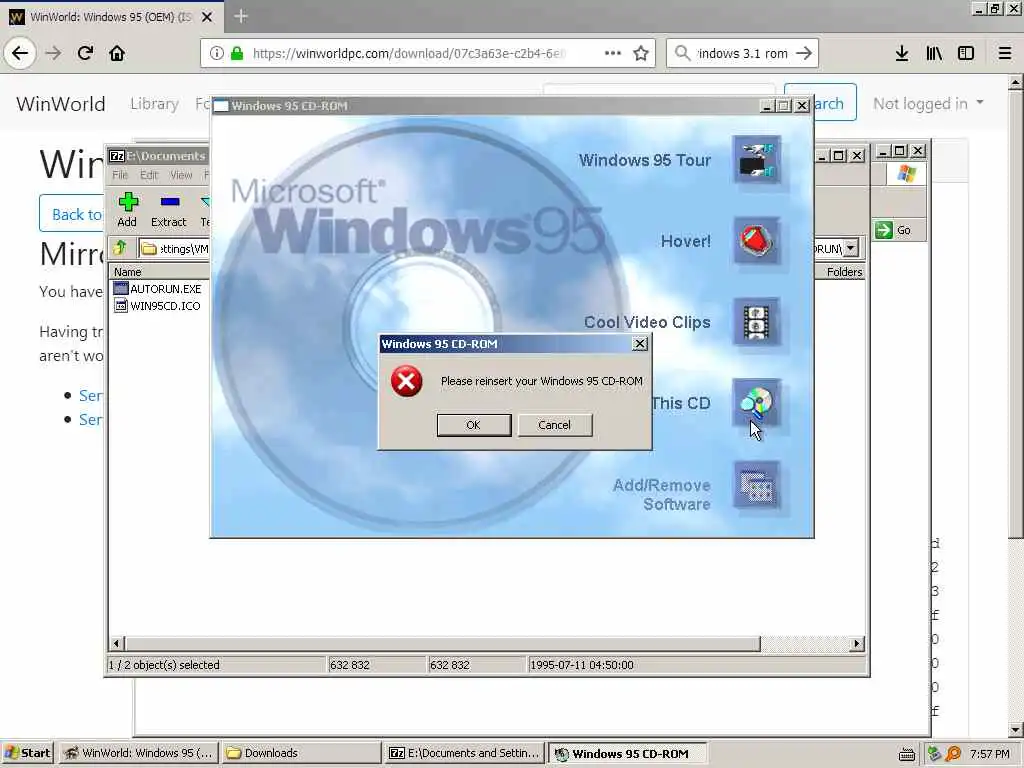
Task: Switch to 7-Zip E:\Documents taskbar button
Action: pos(464,753)
